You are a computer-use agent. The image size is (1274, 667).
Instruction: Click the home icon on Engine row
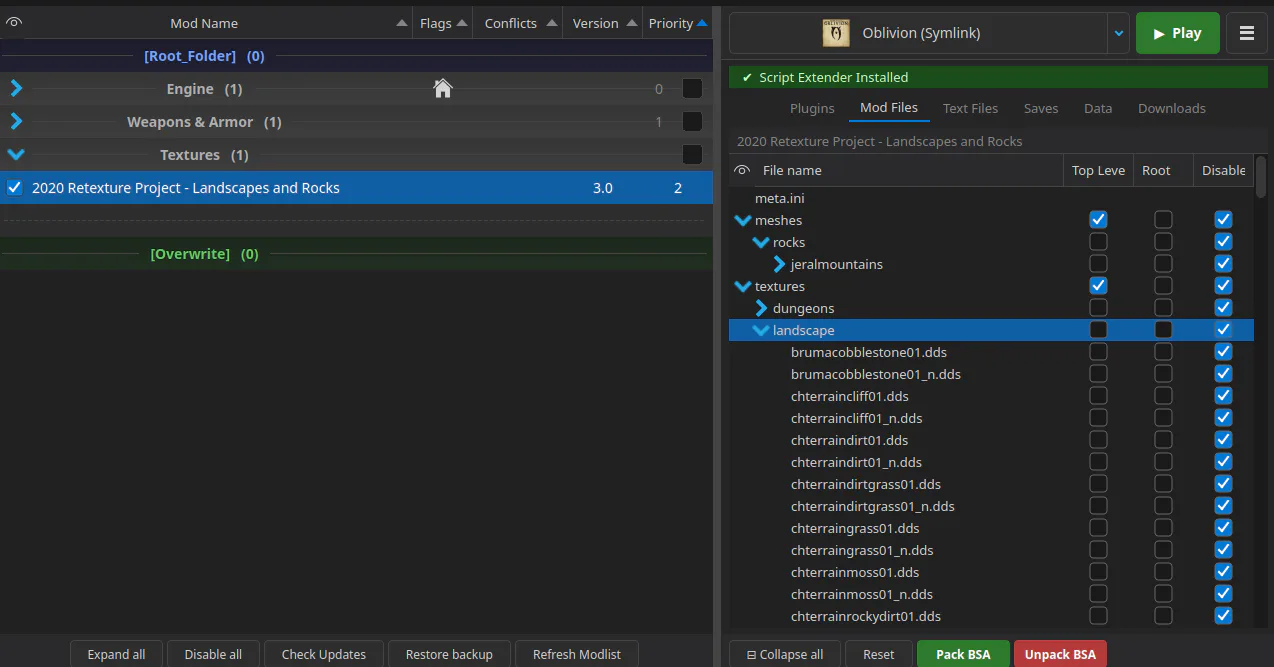point(443,89)
